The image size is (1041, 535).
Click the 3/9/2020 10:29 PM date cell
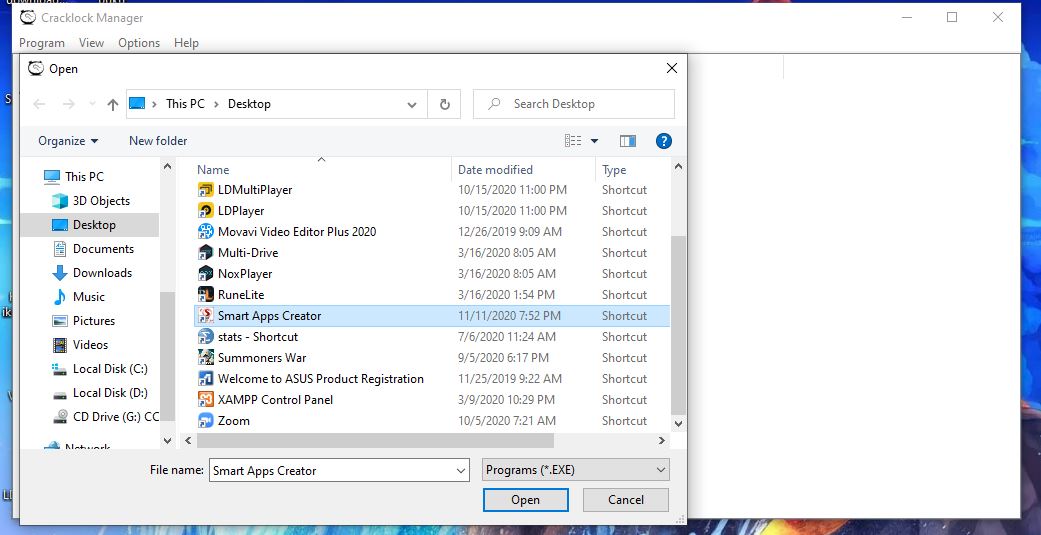pyautogui.click(x=507, y=400)
